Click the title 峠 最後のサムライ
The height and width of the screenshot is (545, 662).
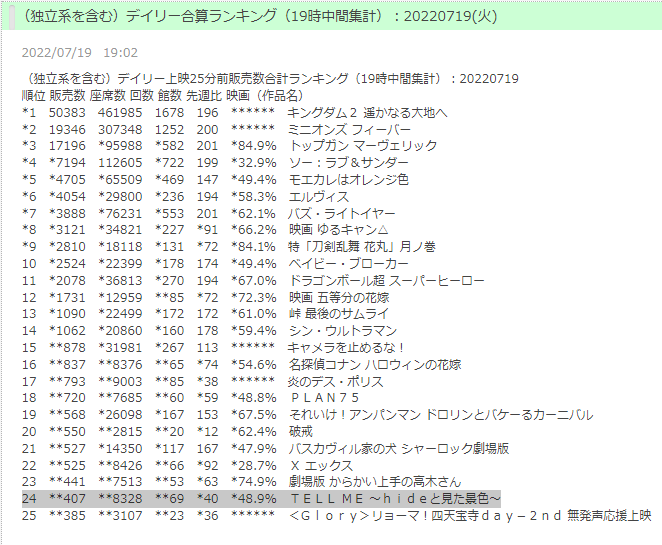coord(338,314)
